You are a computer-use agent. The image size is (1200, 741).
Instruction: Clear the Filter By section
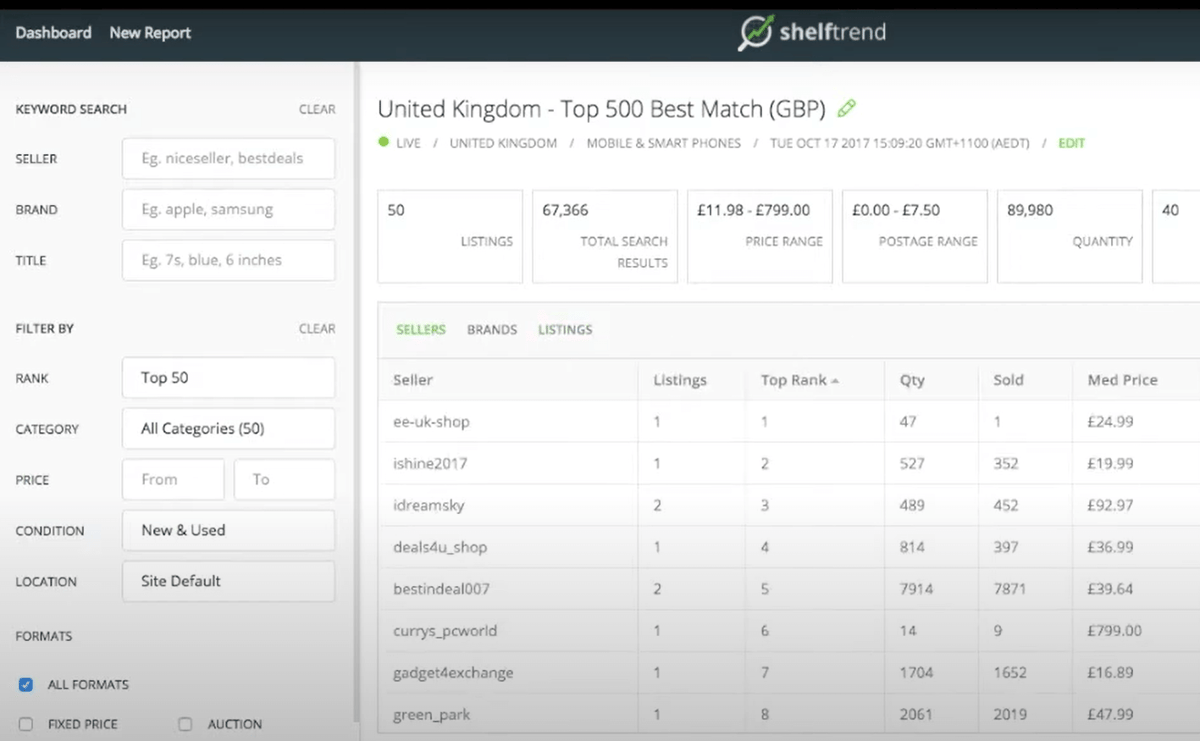317,329
